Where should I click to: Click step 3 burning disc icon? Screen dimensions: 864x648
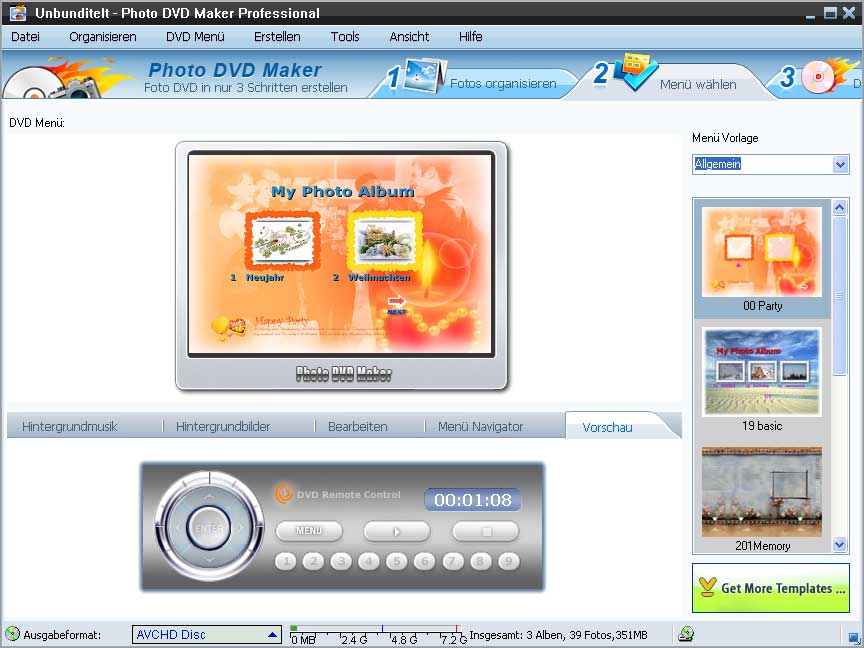pos(827,75)
